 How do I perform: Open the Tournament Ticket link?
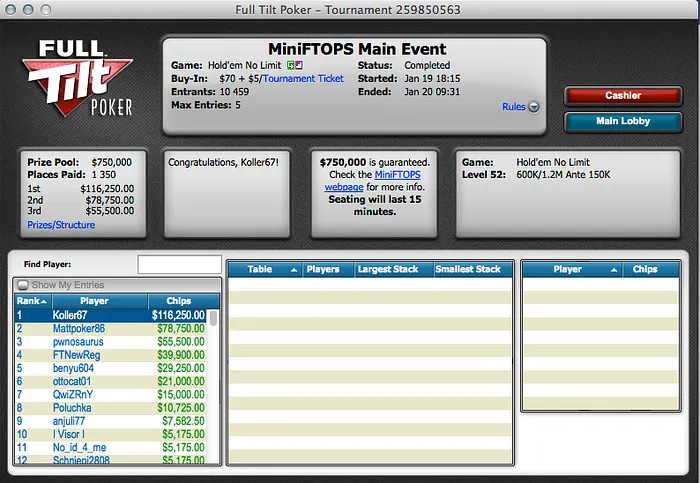[303, 78]
